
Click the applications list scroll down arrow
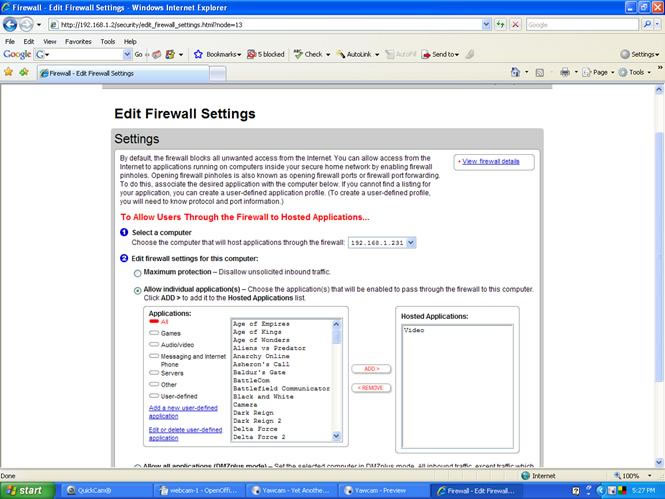337,436
